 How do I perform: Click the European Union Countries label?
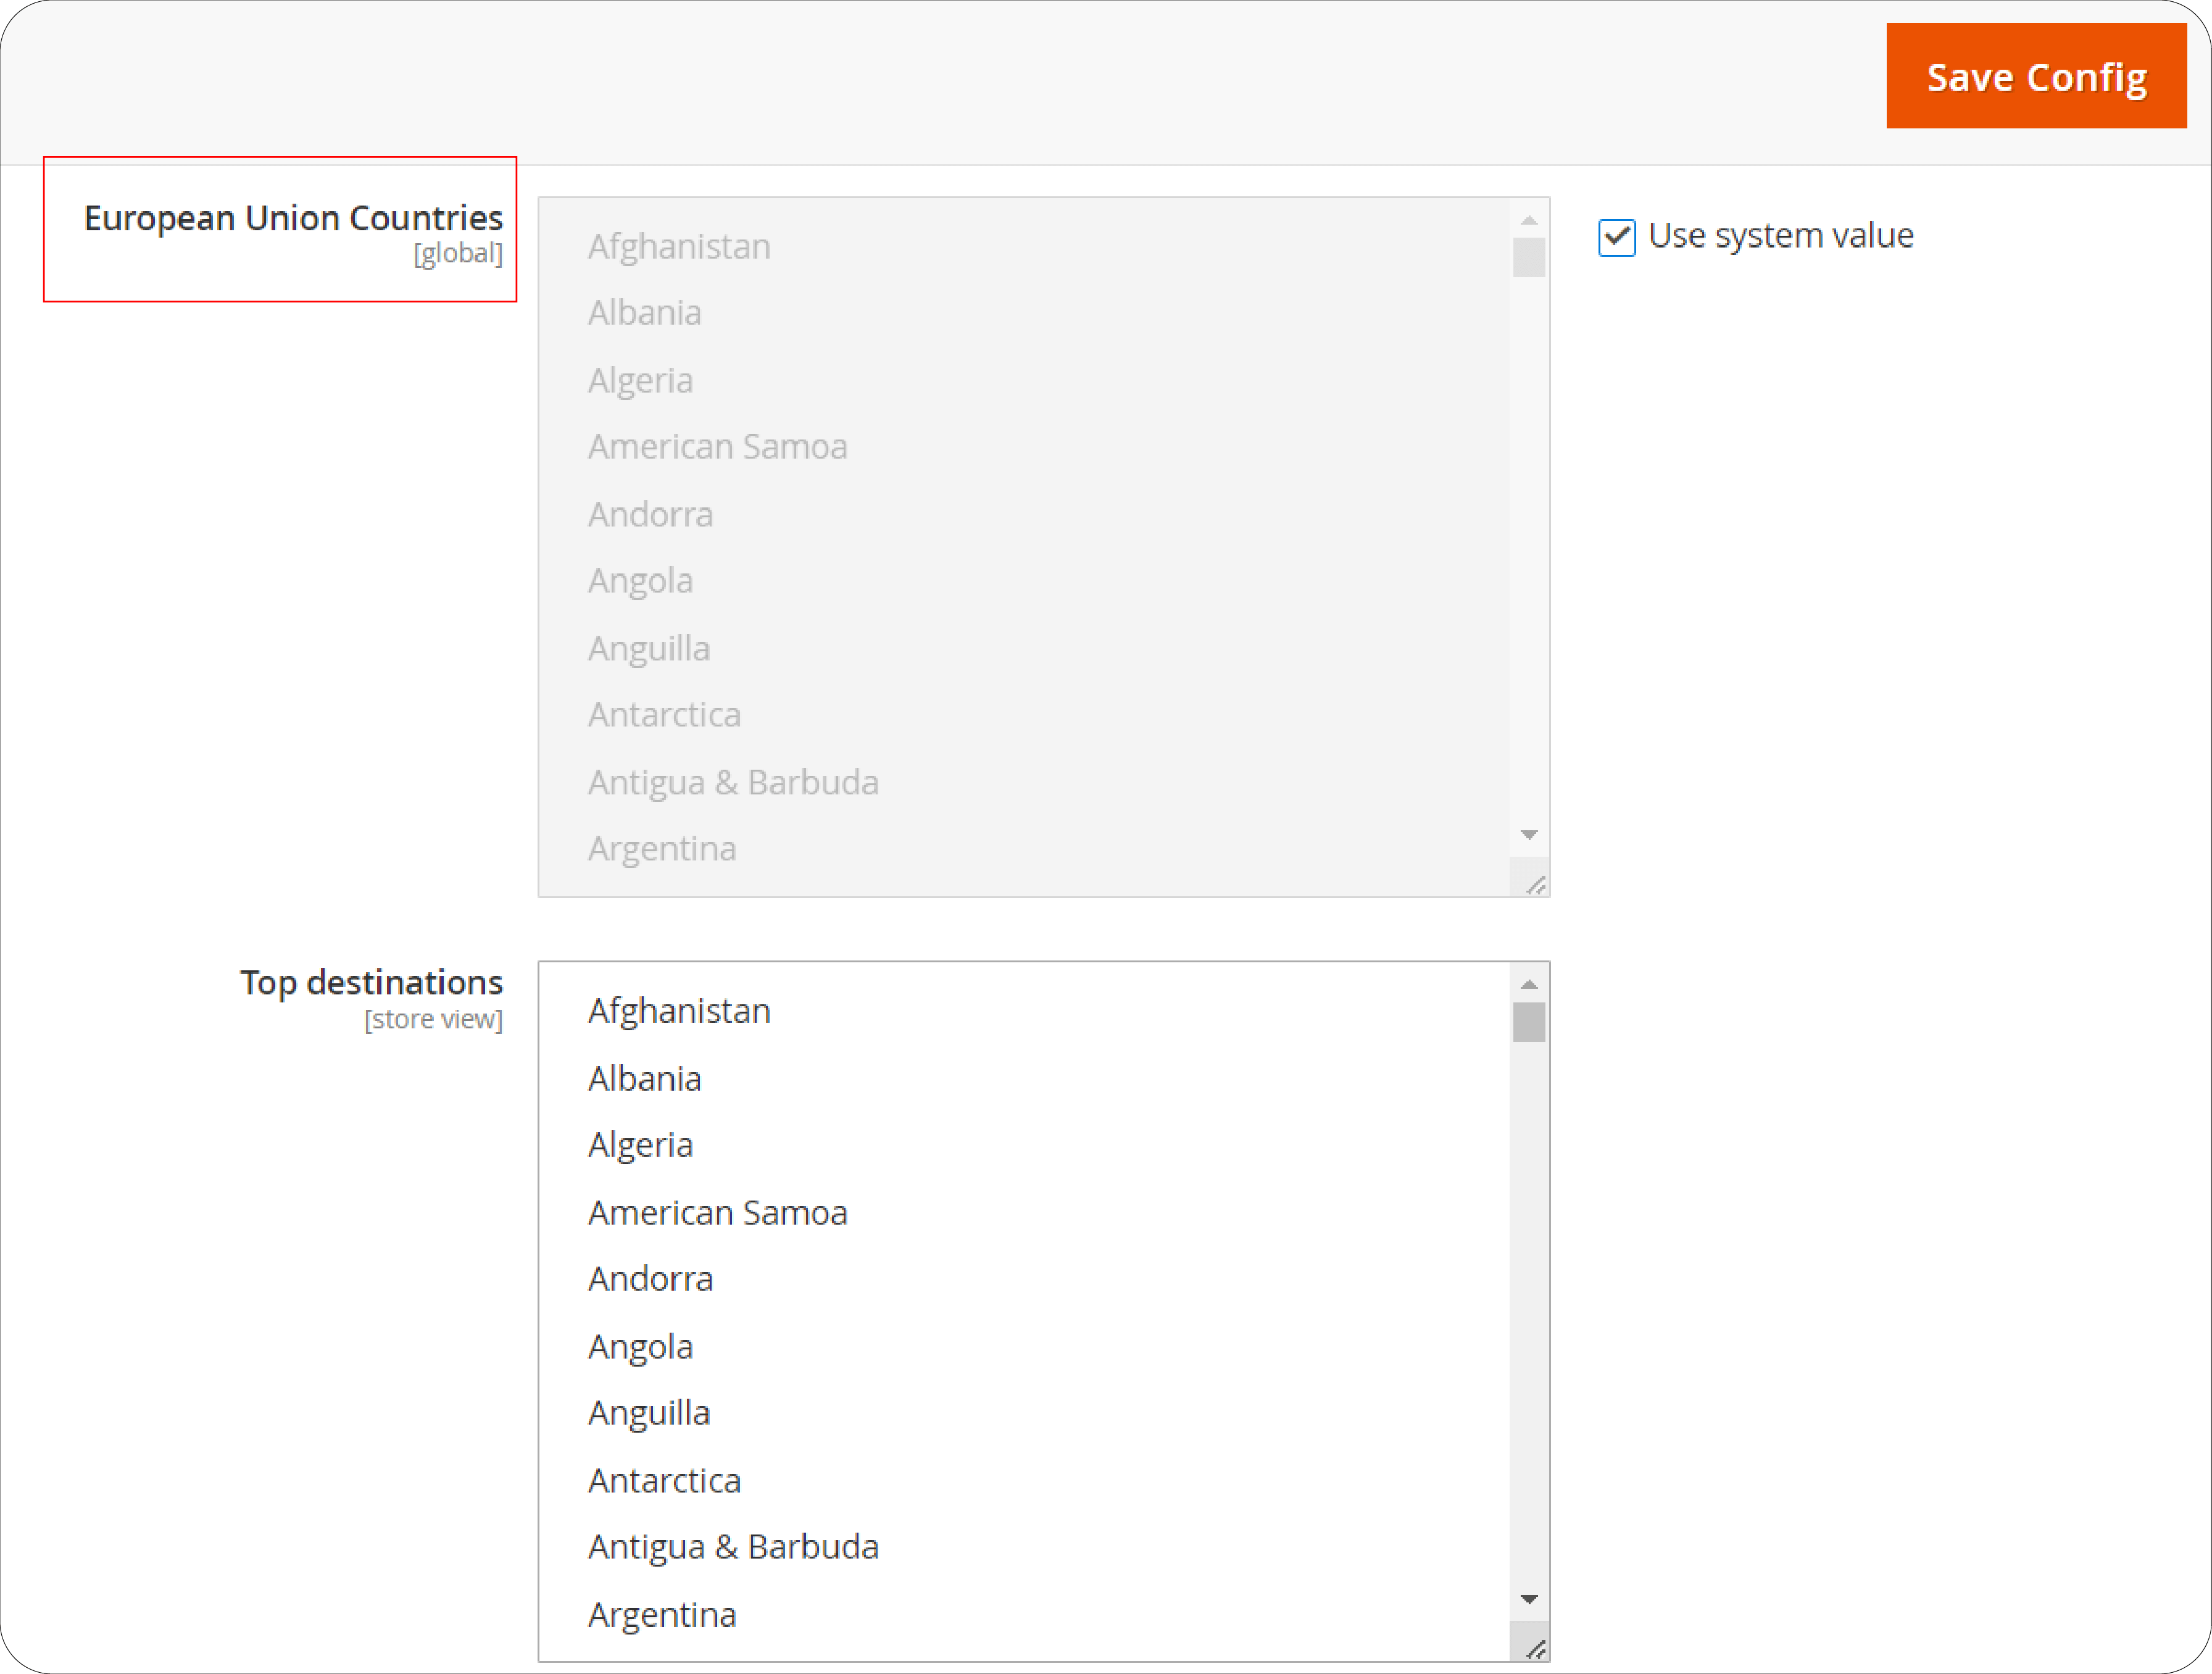tap(293, 218)
